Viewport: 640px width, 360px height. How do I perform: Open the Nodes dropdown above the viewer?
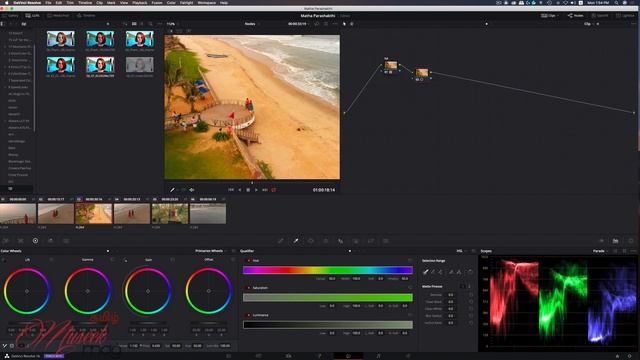coord(252,24)
